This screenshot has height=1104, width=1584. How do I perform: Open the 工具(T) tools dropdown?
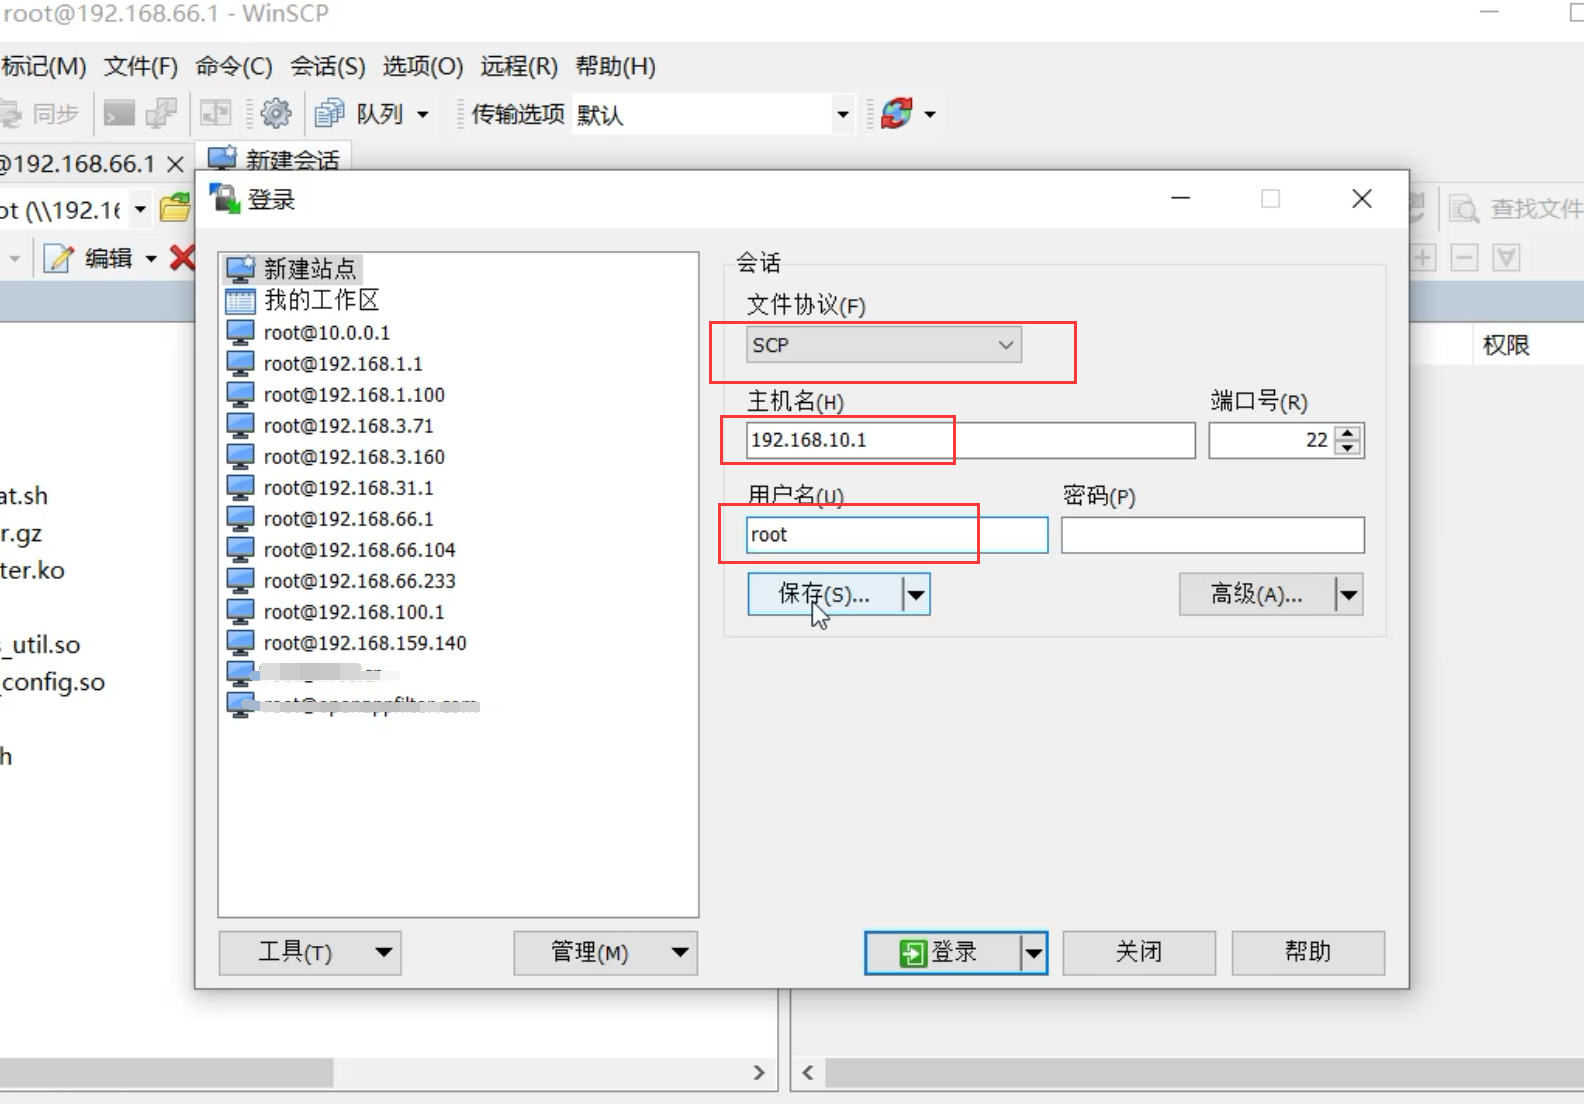[x=310, y=952]
